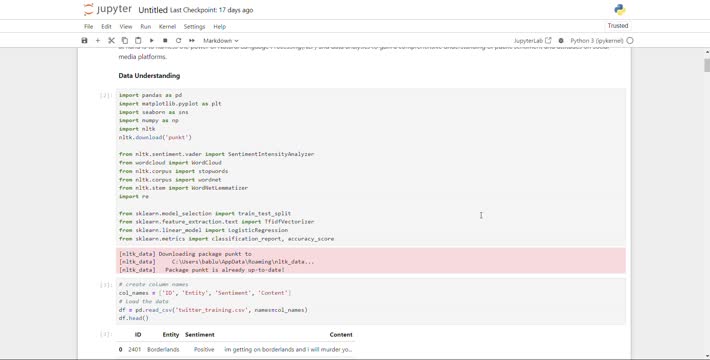The height and width of the screenshot is (360, 710).
Task: Save the notebook with the floppy icon
Action: click(84, 40)
